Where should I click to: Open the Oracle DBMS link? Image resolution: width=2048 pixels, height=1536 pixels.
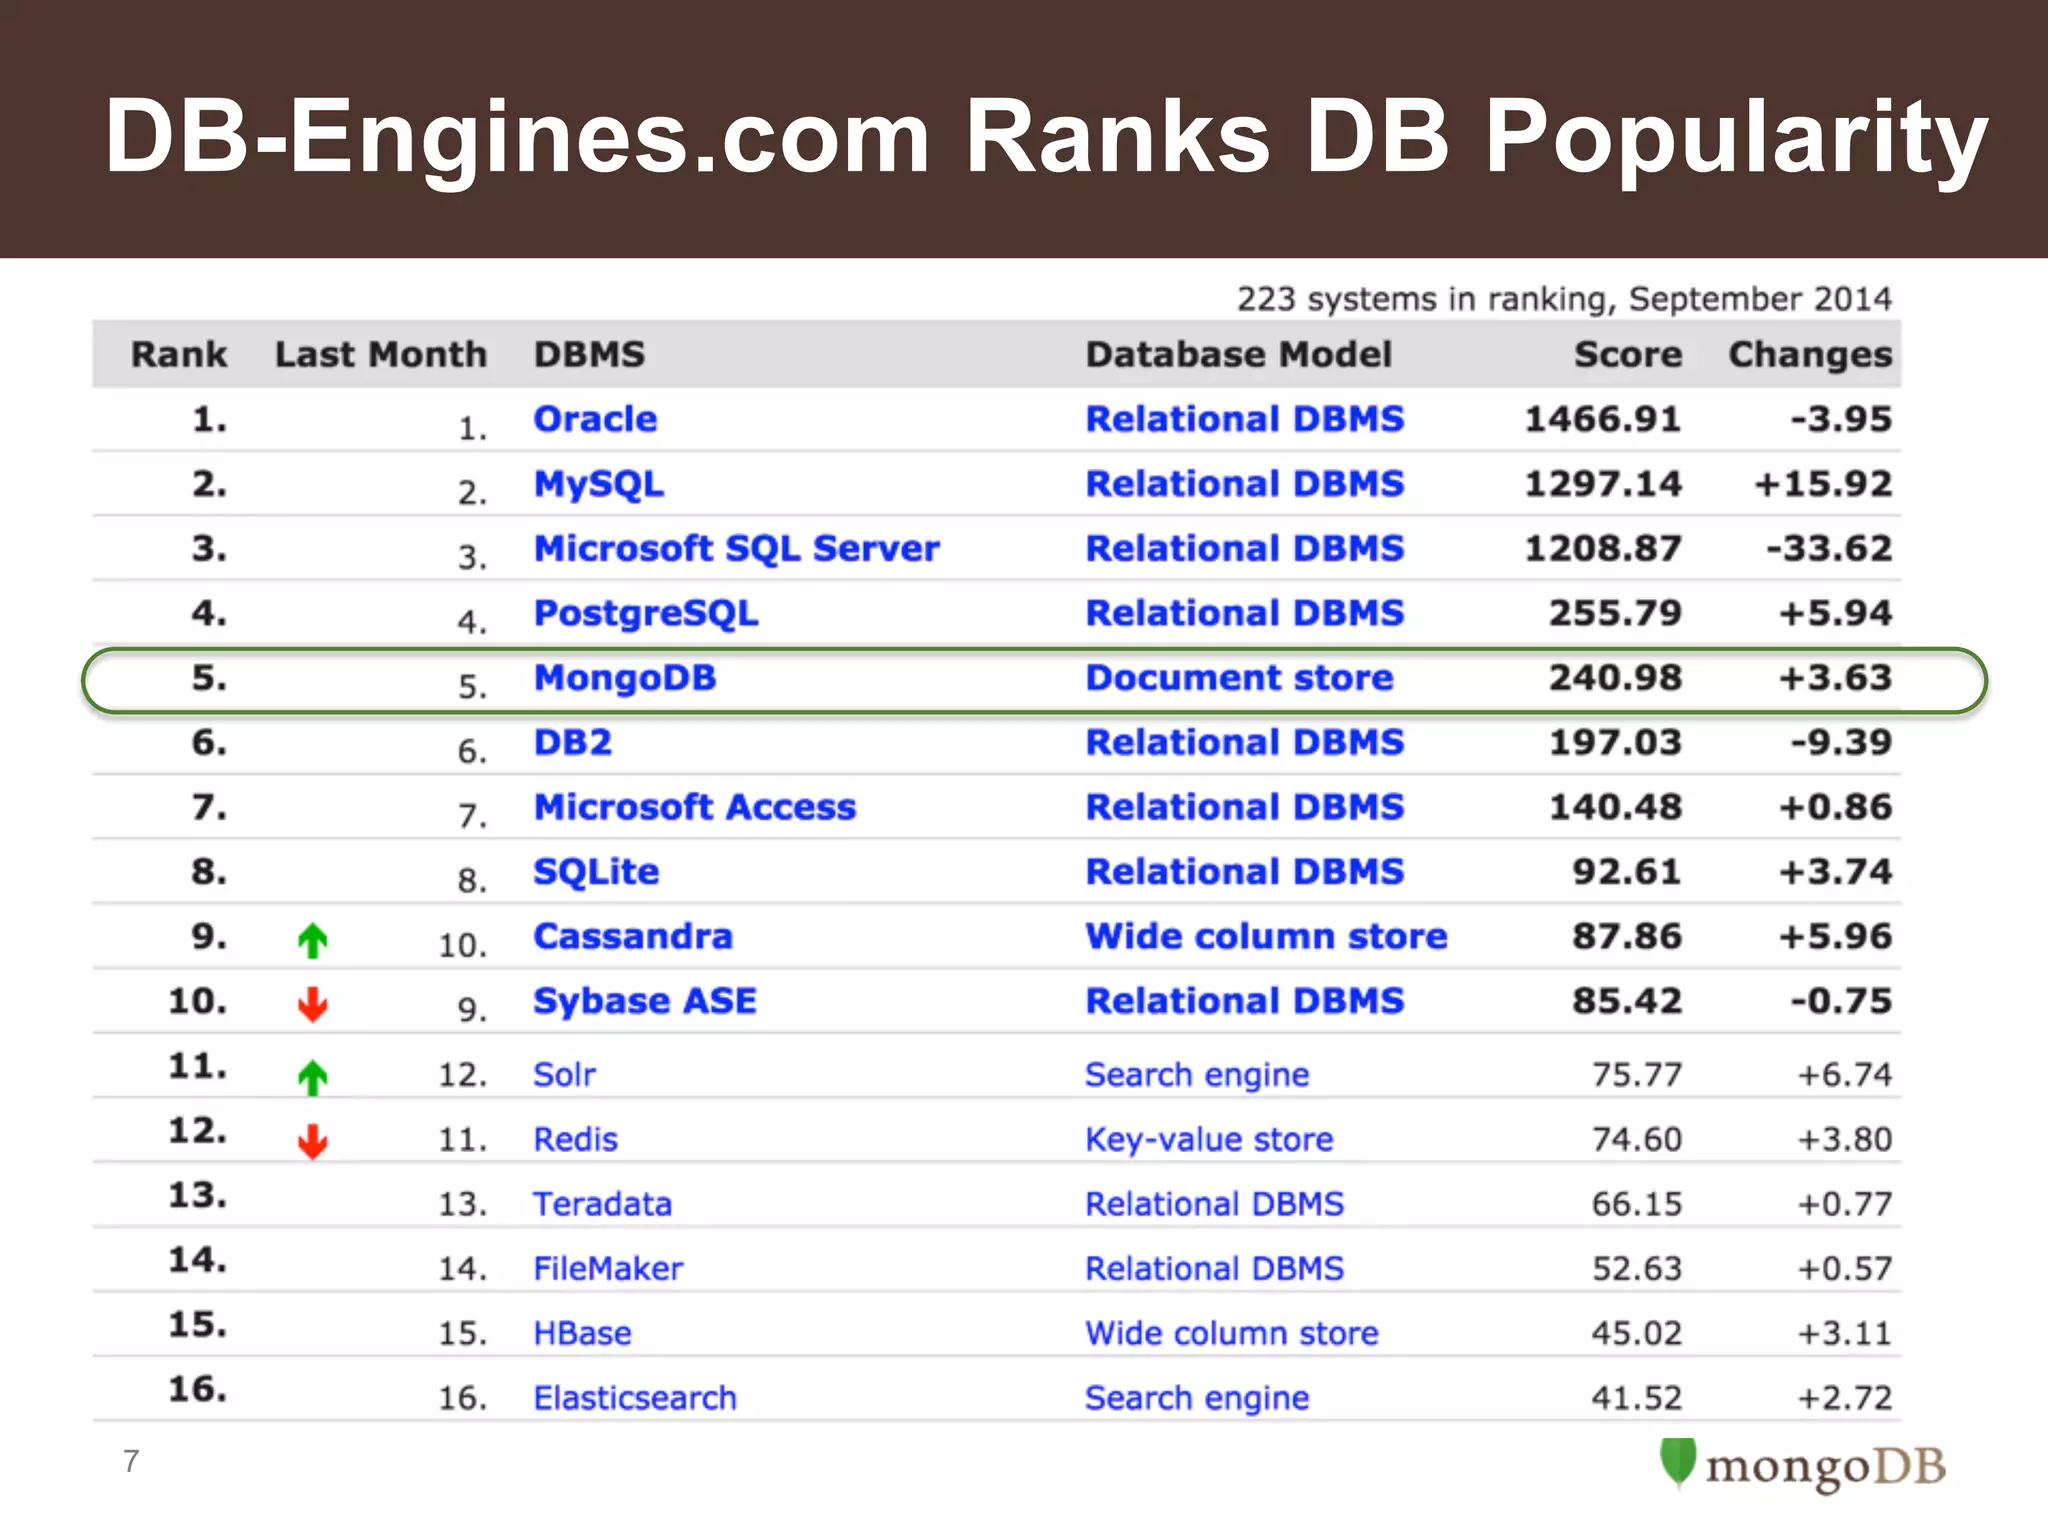pos(595,419)
